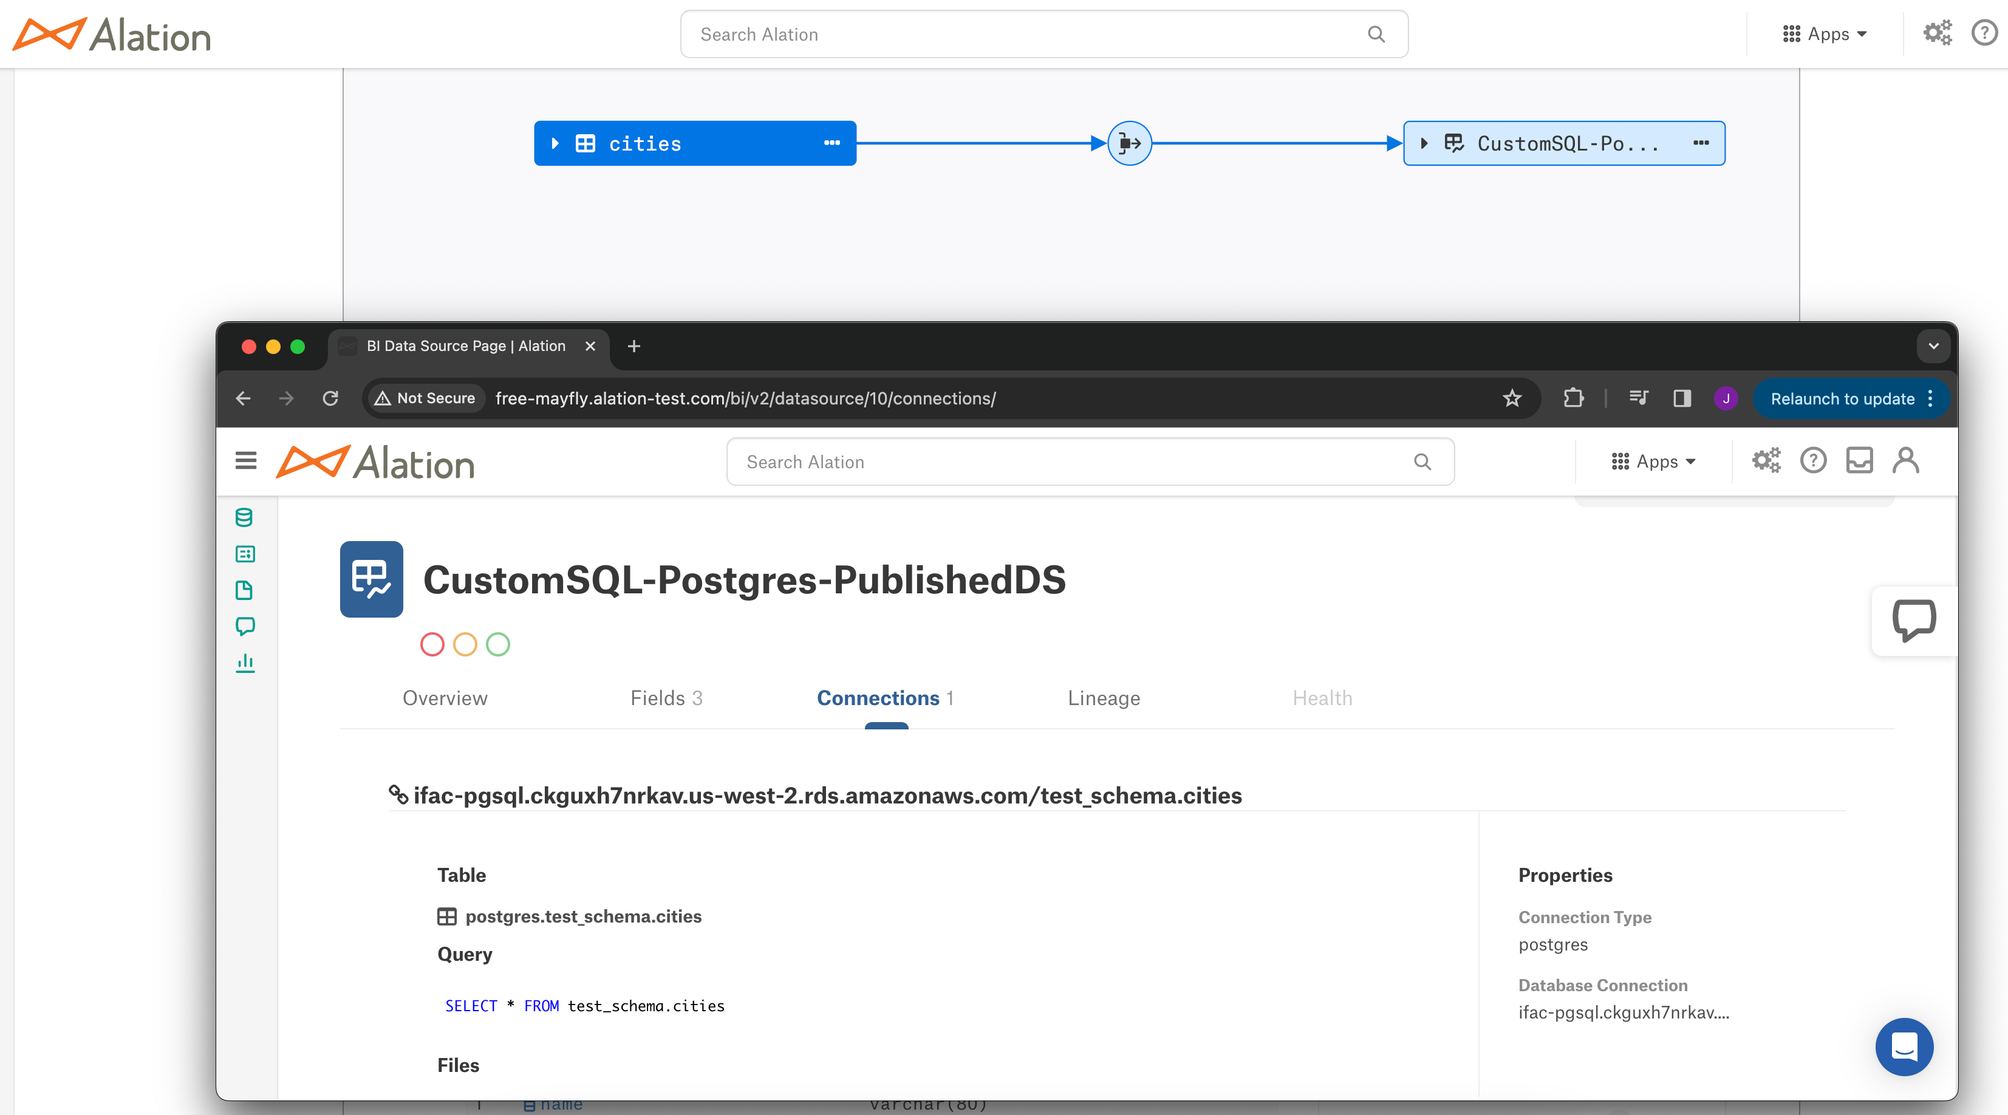Expand the cities lineage node

[x=555, y=143]
